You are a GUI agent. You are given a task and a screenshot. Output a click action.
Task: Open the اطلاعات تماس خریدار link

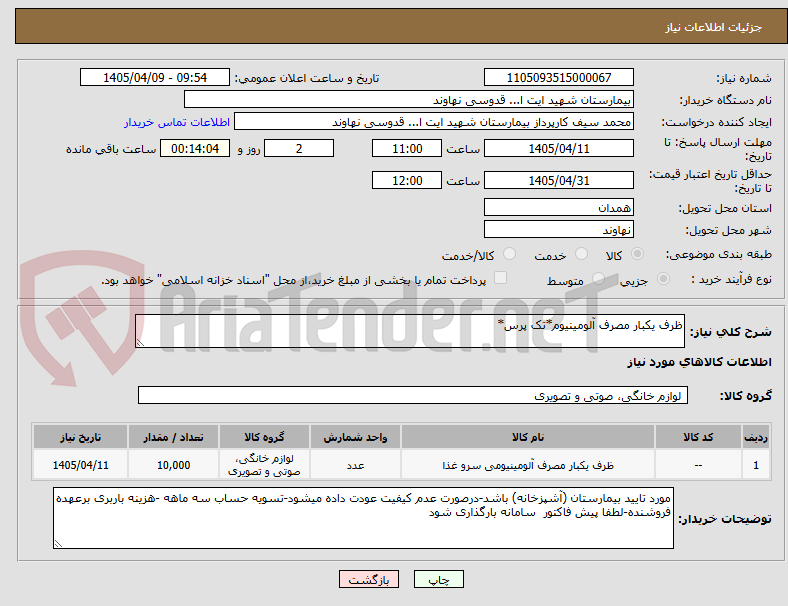177,122
